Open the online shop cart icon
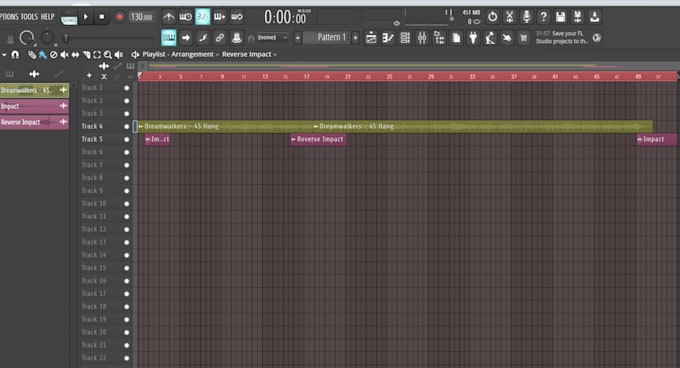Screen dimensions: 680x368 tap(523, 38)
